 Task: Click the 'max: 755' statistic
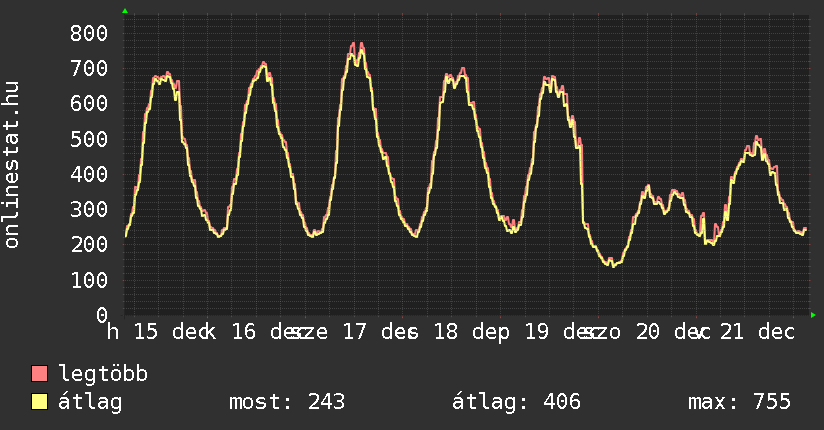tap(739, 402)
